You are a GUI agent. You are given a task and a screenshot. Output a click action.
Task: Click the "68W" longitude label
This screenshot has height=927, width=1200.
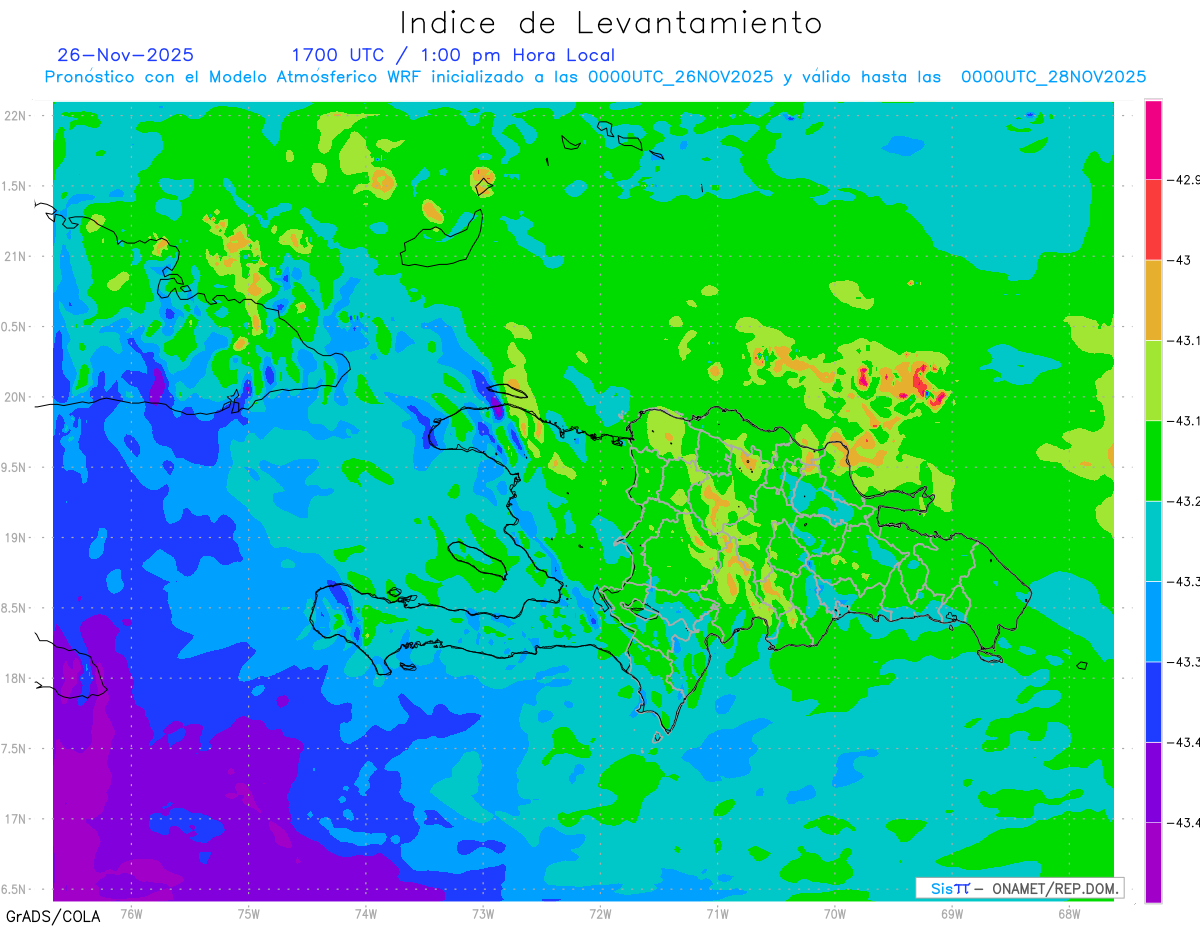[1069, 913]
